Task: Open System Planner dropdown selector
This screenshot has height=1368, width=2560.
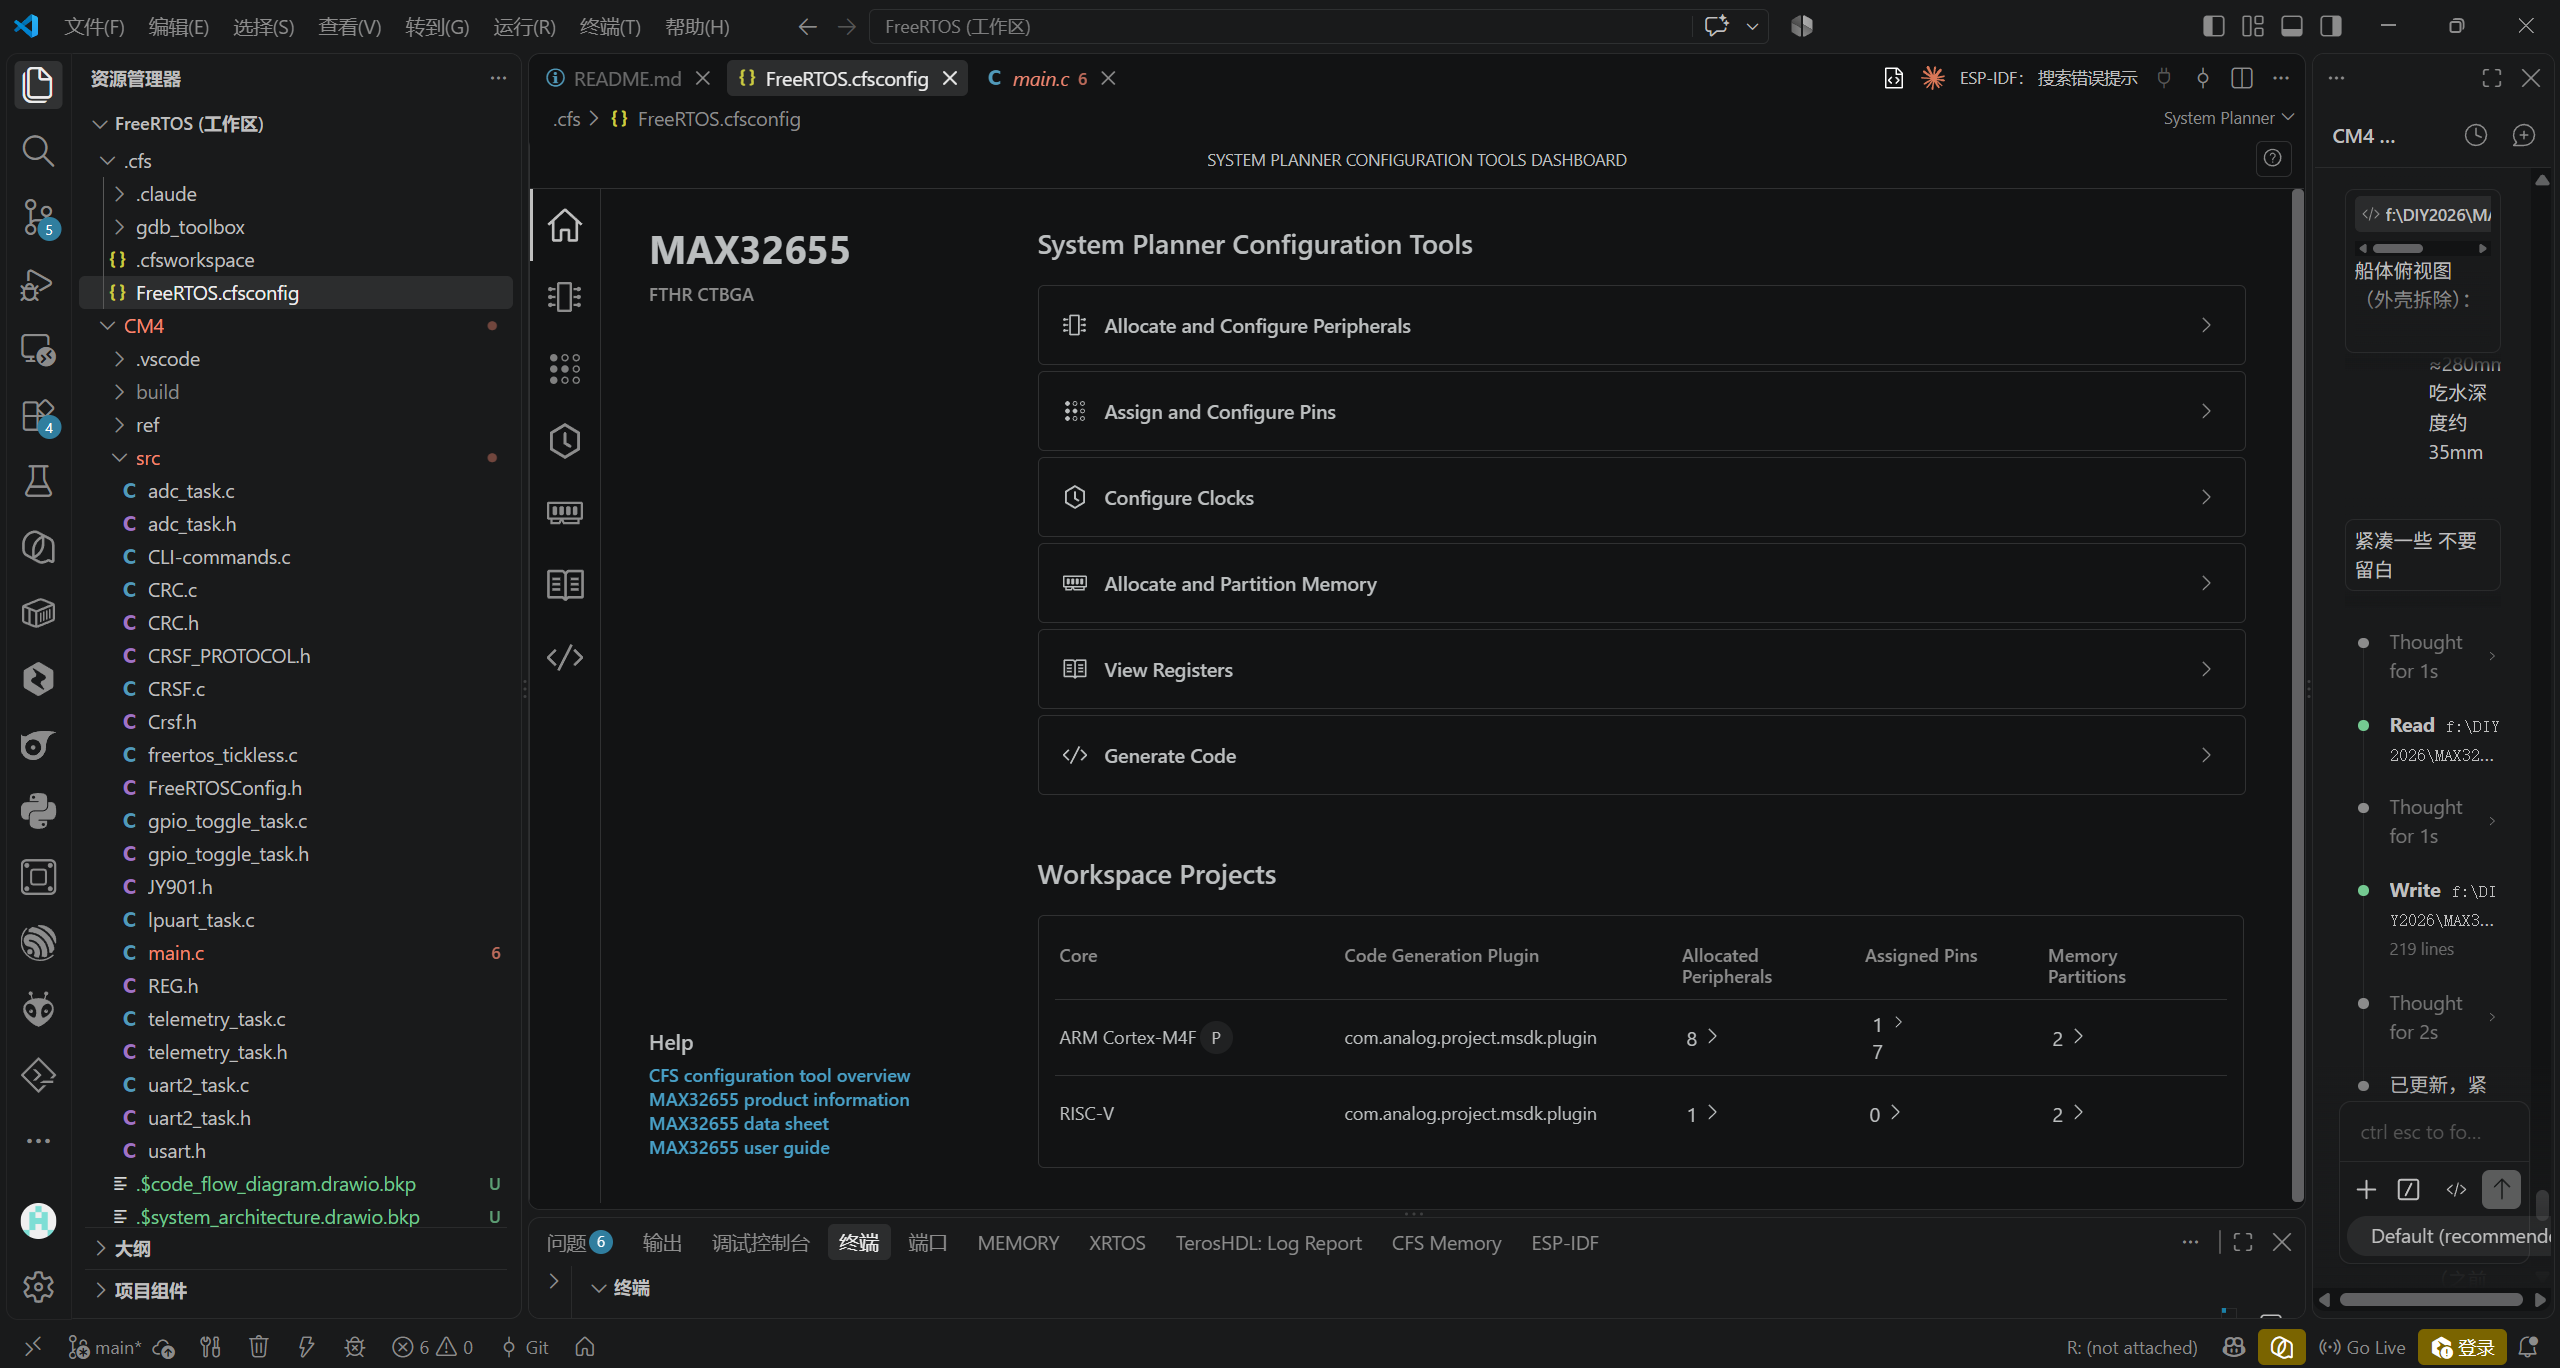Action: (2228, 118)
